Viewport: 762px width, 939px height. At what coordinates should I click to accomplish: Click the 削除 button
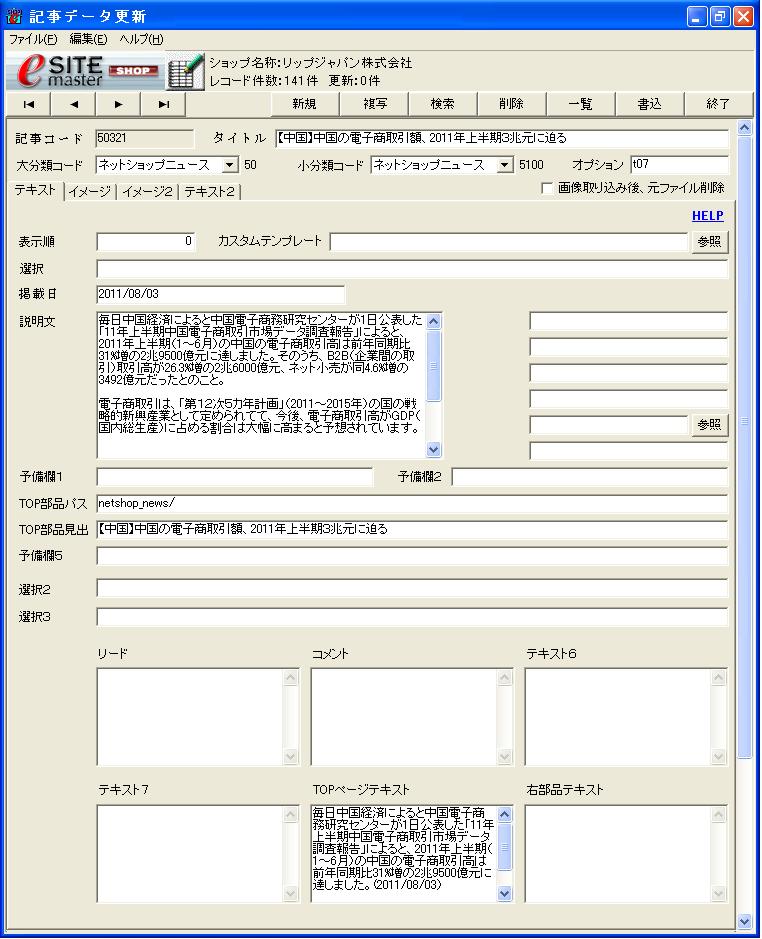pyautogui.click(x=512, y=104)
